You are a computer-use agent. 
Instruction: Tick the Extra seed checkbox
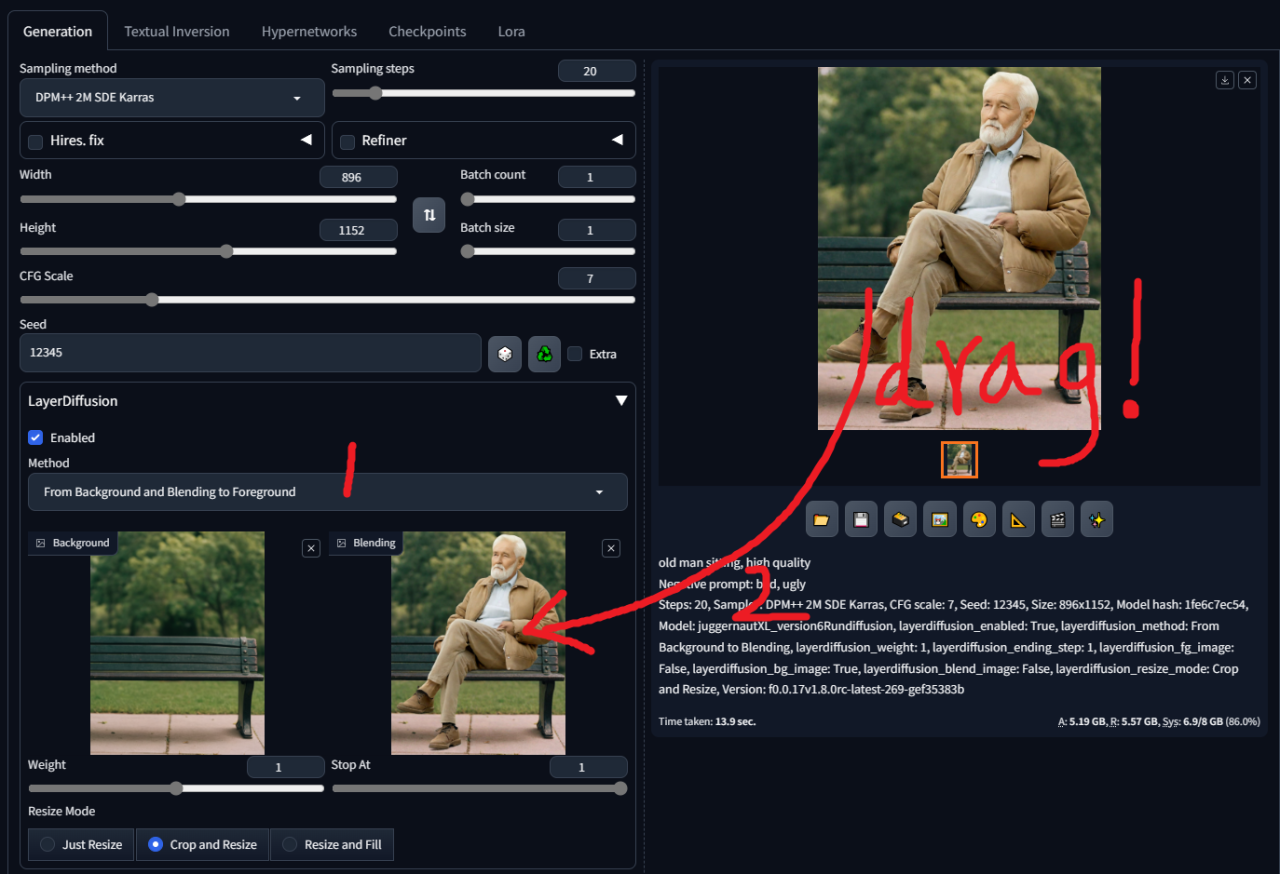pos(575,354)
